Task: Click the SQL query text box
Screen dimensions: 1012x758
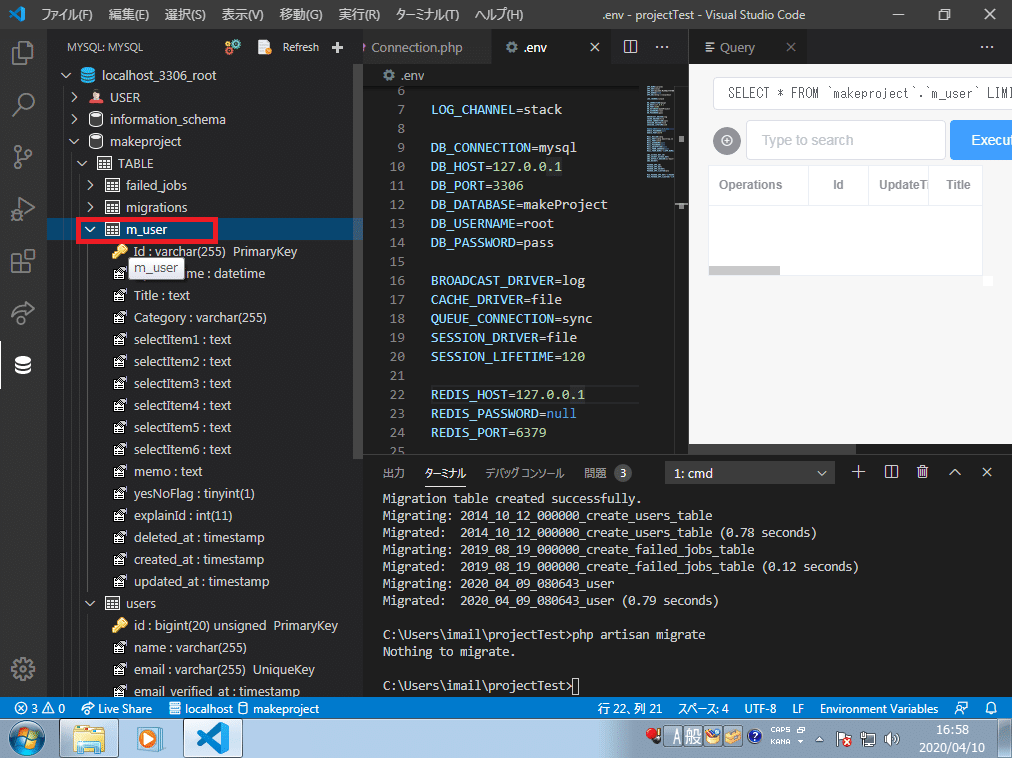Action: (862, 94)
